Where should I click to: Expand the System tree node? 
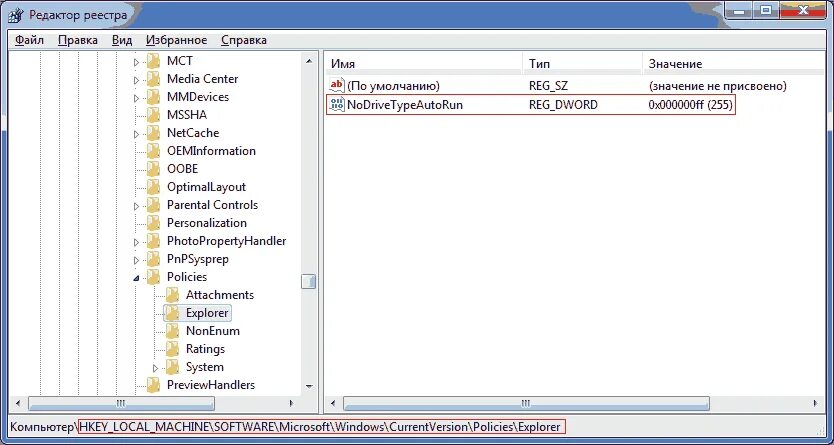[155, 368]
